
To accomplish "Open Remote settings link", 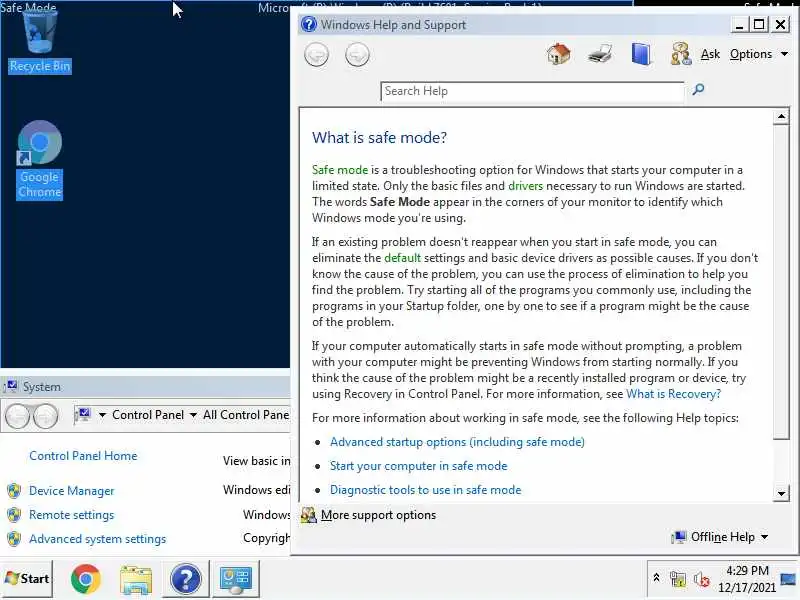I will tap(71, 515).
